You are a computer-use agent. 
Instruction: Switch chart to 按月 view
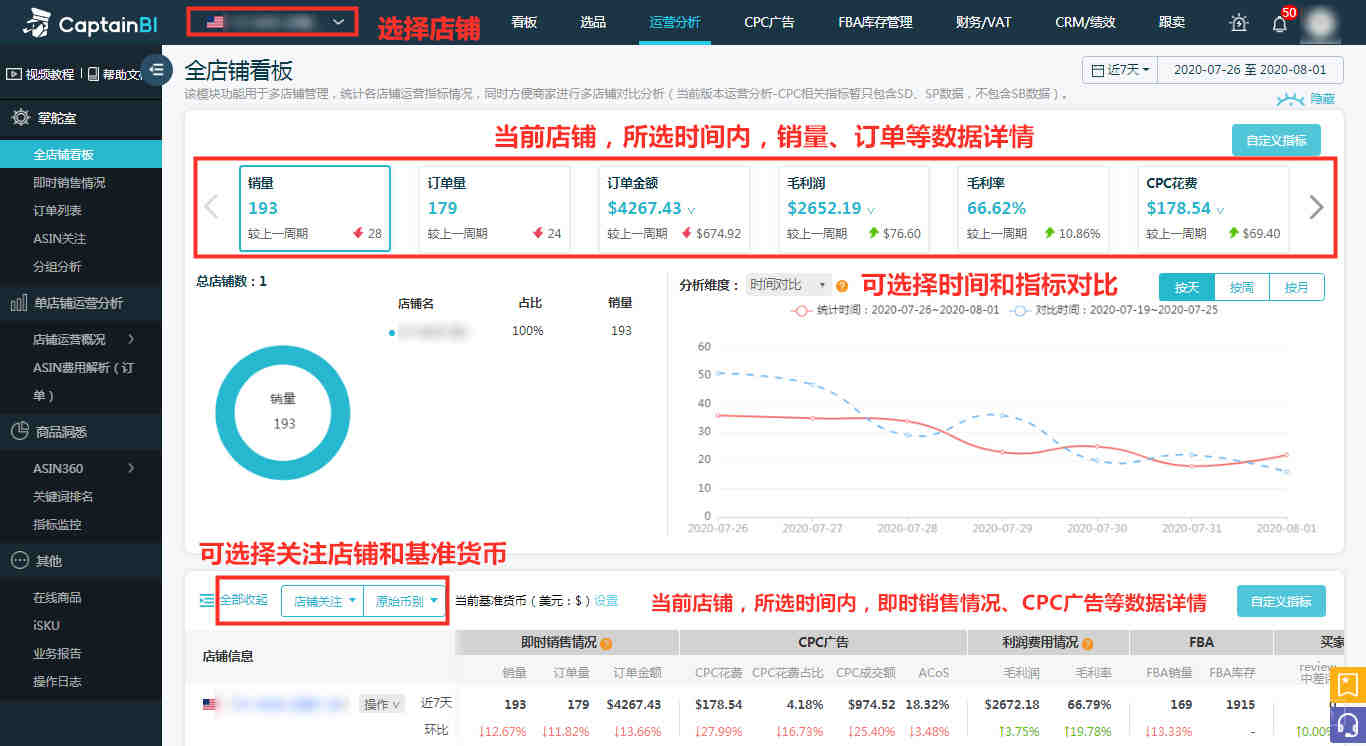click(x=1297, y=287)
